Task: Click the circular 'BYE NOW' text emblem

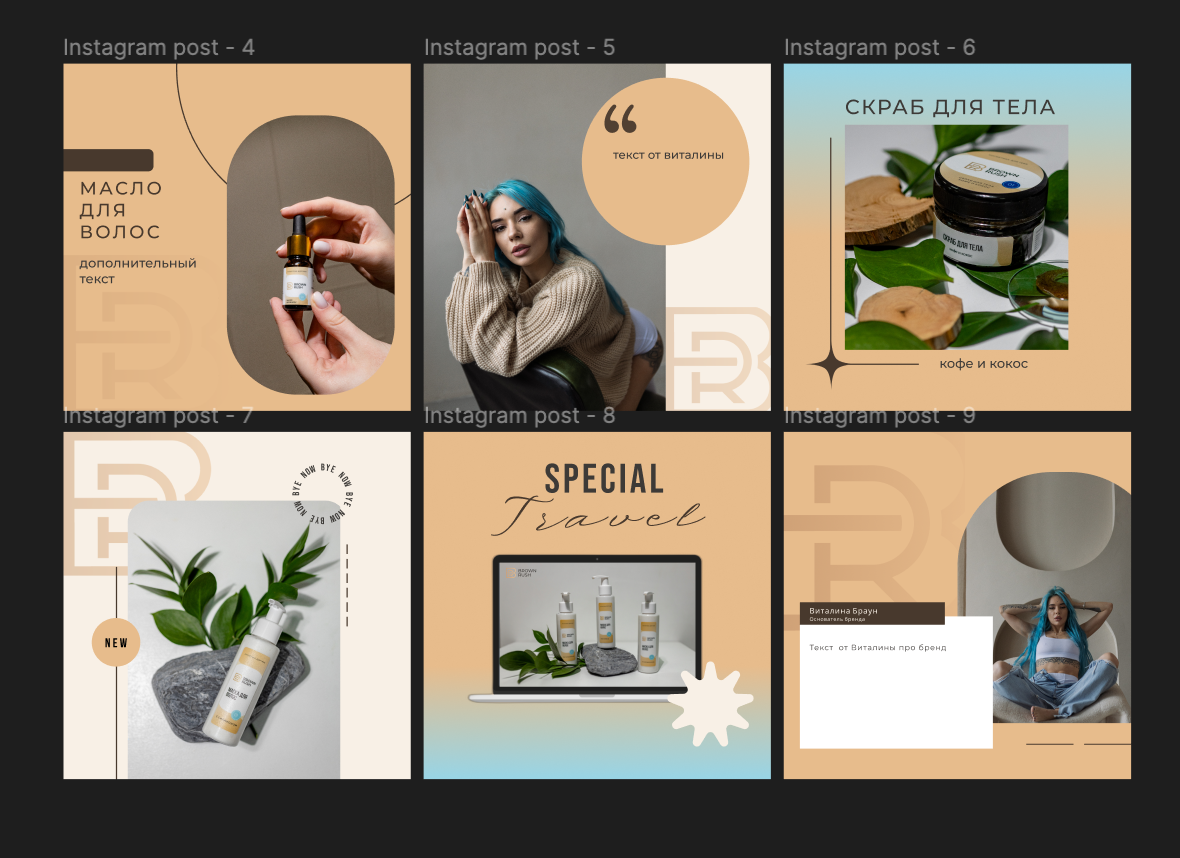Action: point(323,494)
